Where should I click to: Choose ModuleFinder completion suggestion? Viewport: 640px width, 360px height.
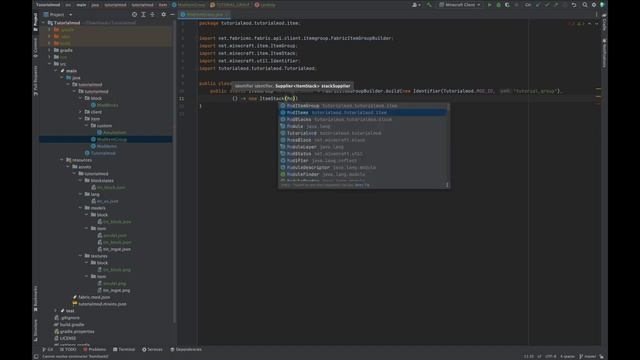(363, 174)
